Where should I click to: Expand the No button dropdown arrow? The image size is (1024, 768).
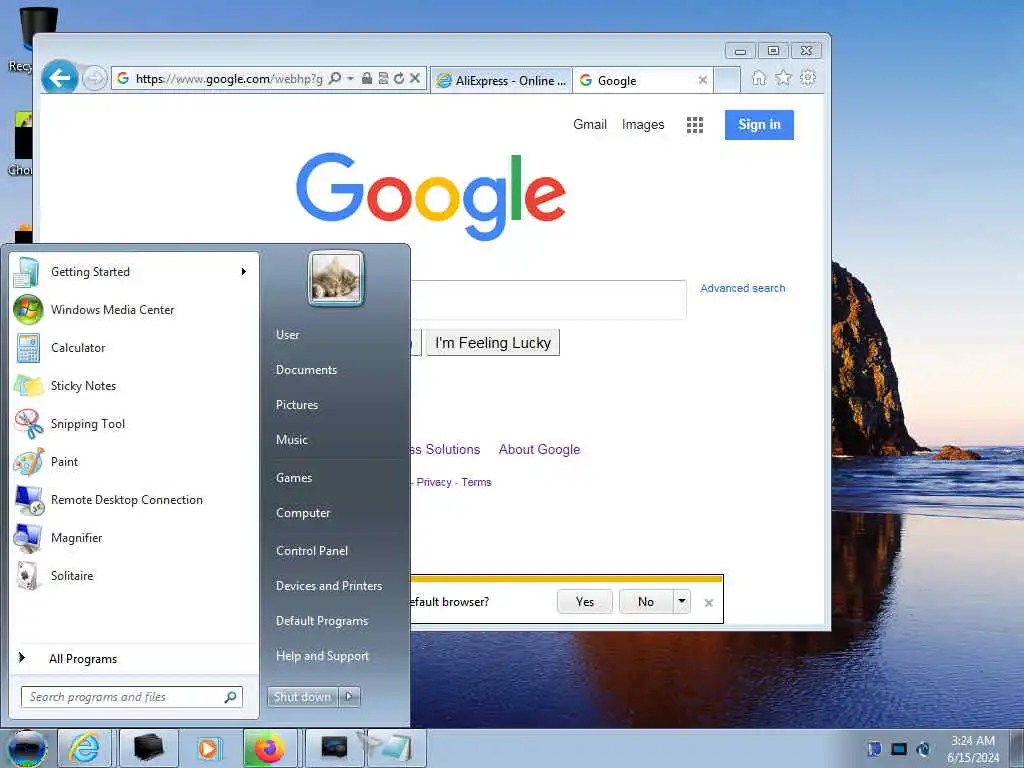(681, 601)
